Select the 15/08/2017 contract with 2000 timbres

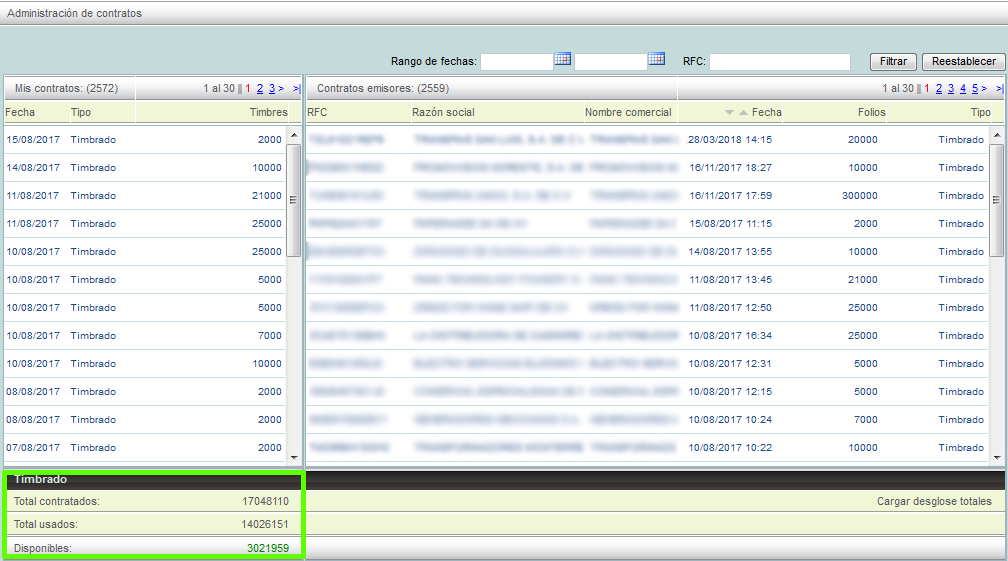(145, 140)
